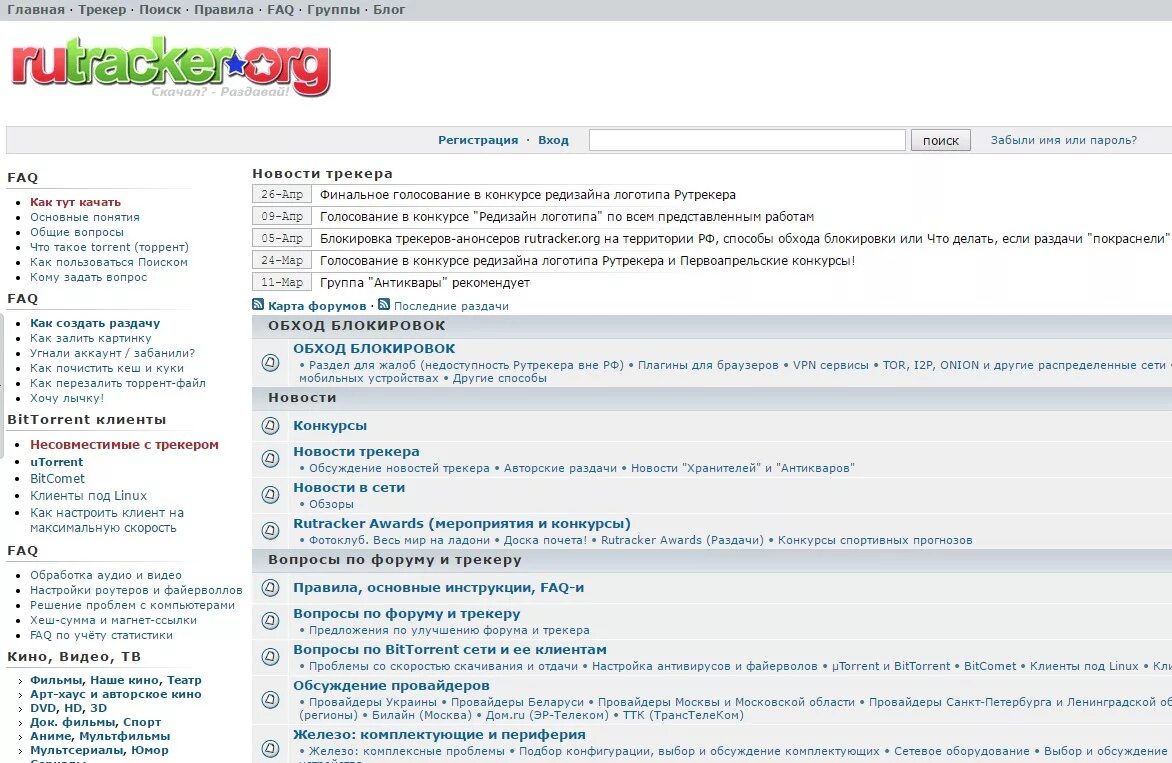Expand Док. фильмы, Спорт category
Screen dimensions: 1172x763
(21, 723)
